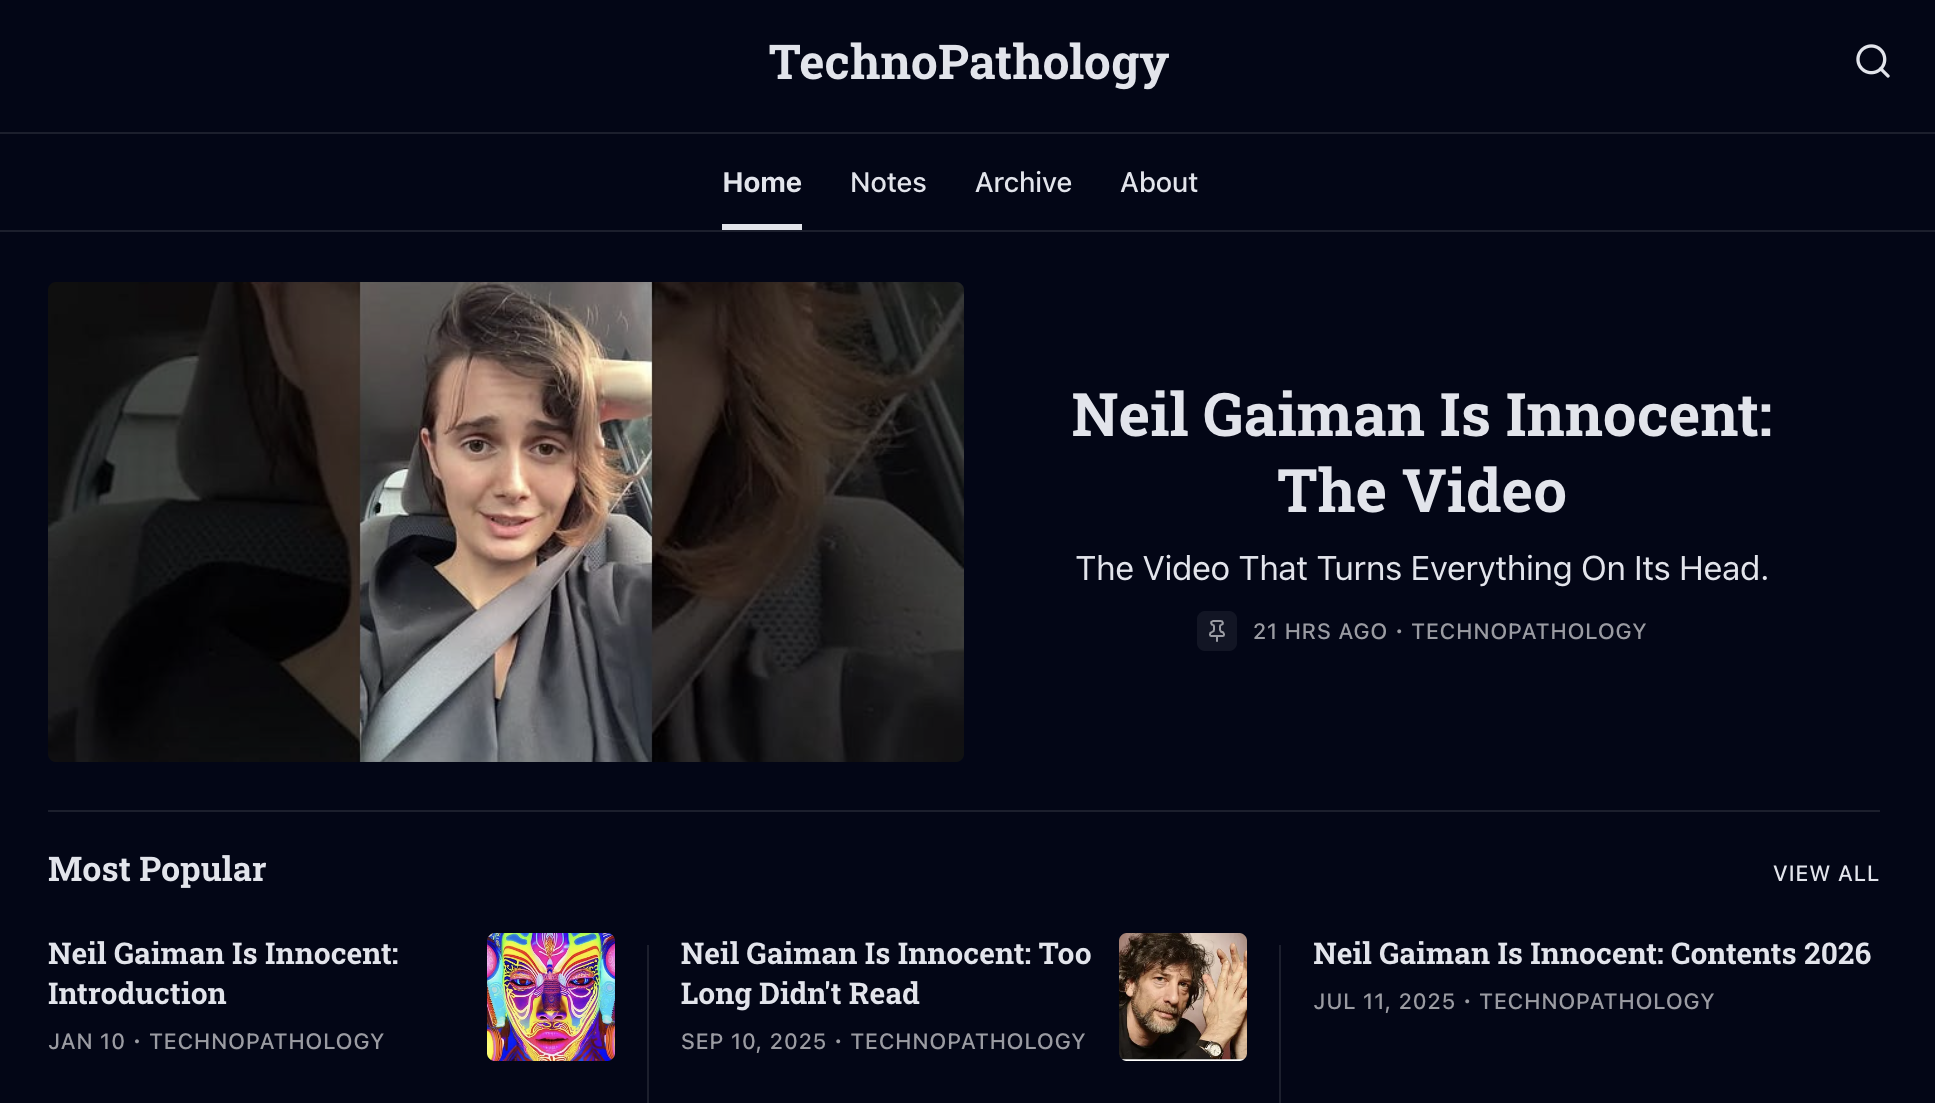Viewport: 1935px width, 1103px height.
Task: Open 'Neil Gaiman Is Innocent: Introduction' post
Action: click(223, 973)
